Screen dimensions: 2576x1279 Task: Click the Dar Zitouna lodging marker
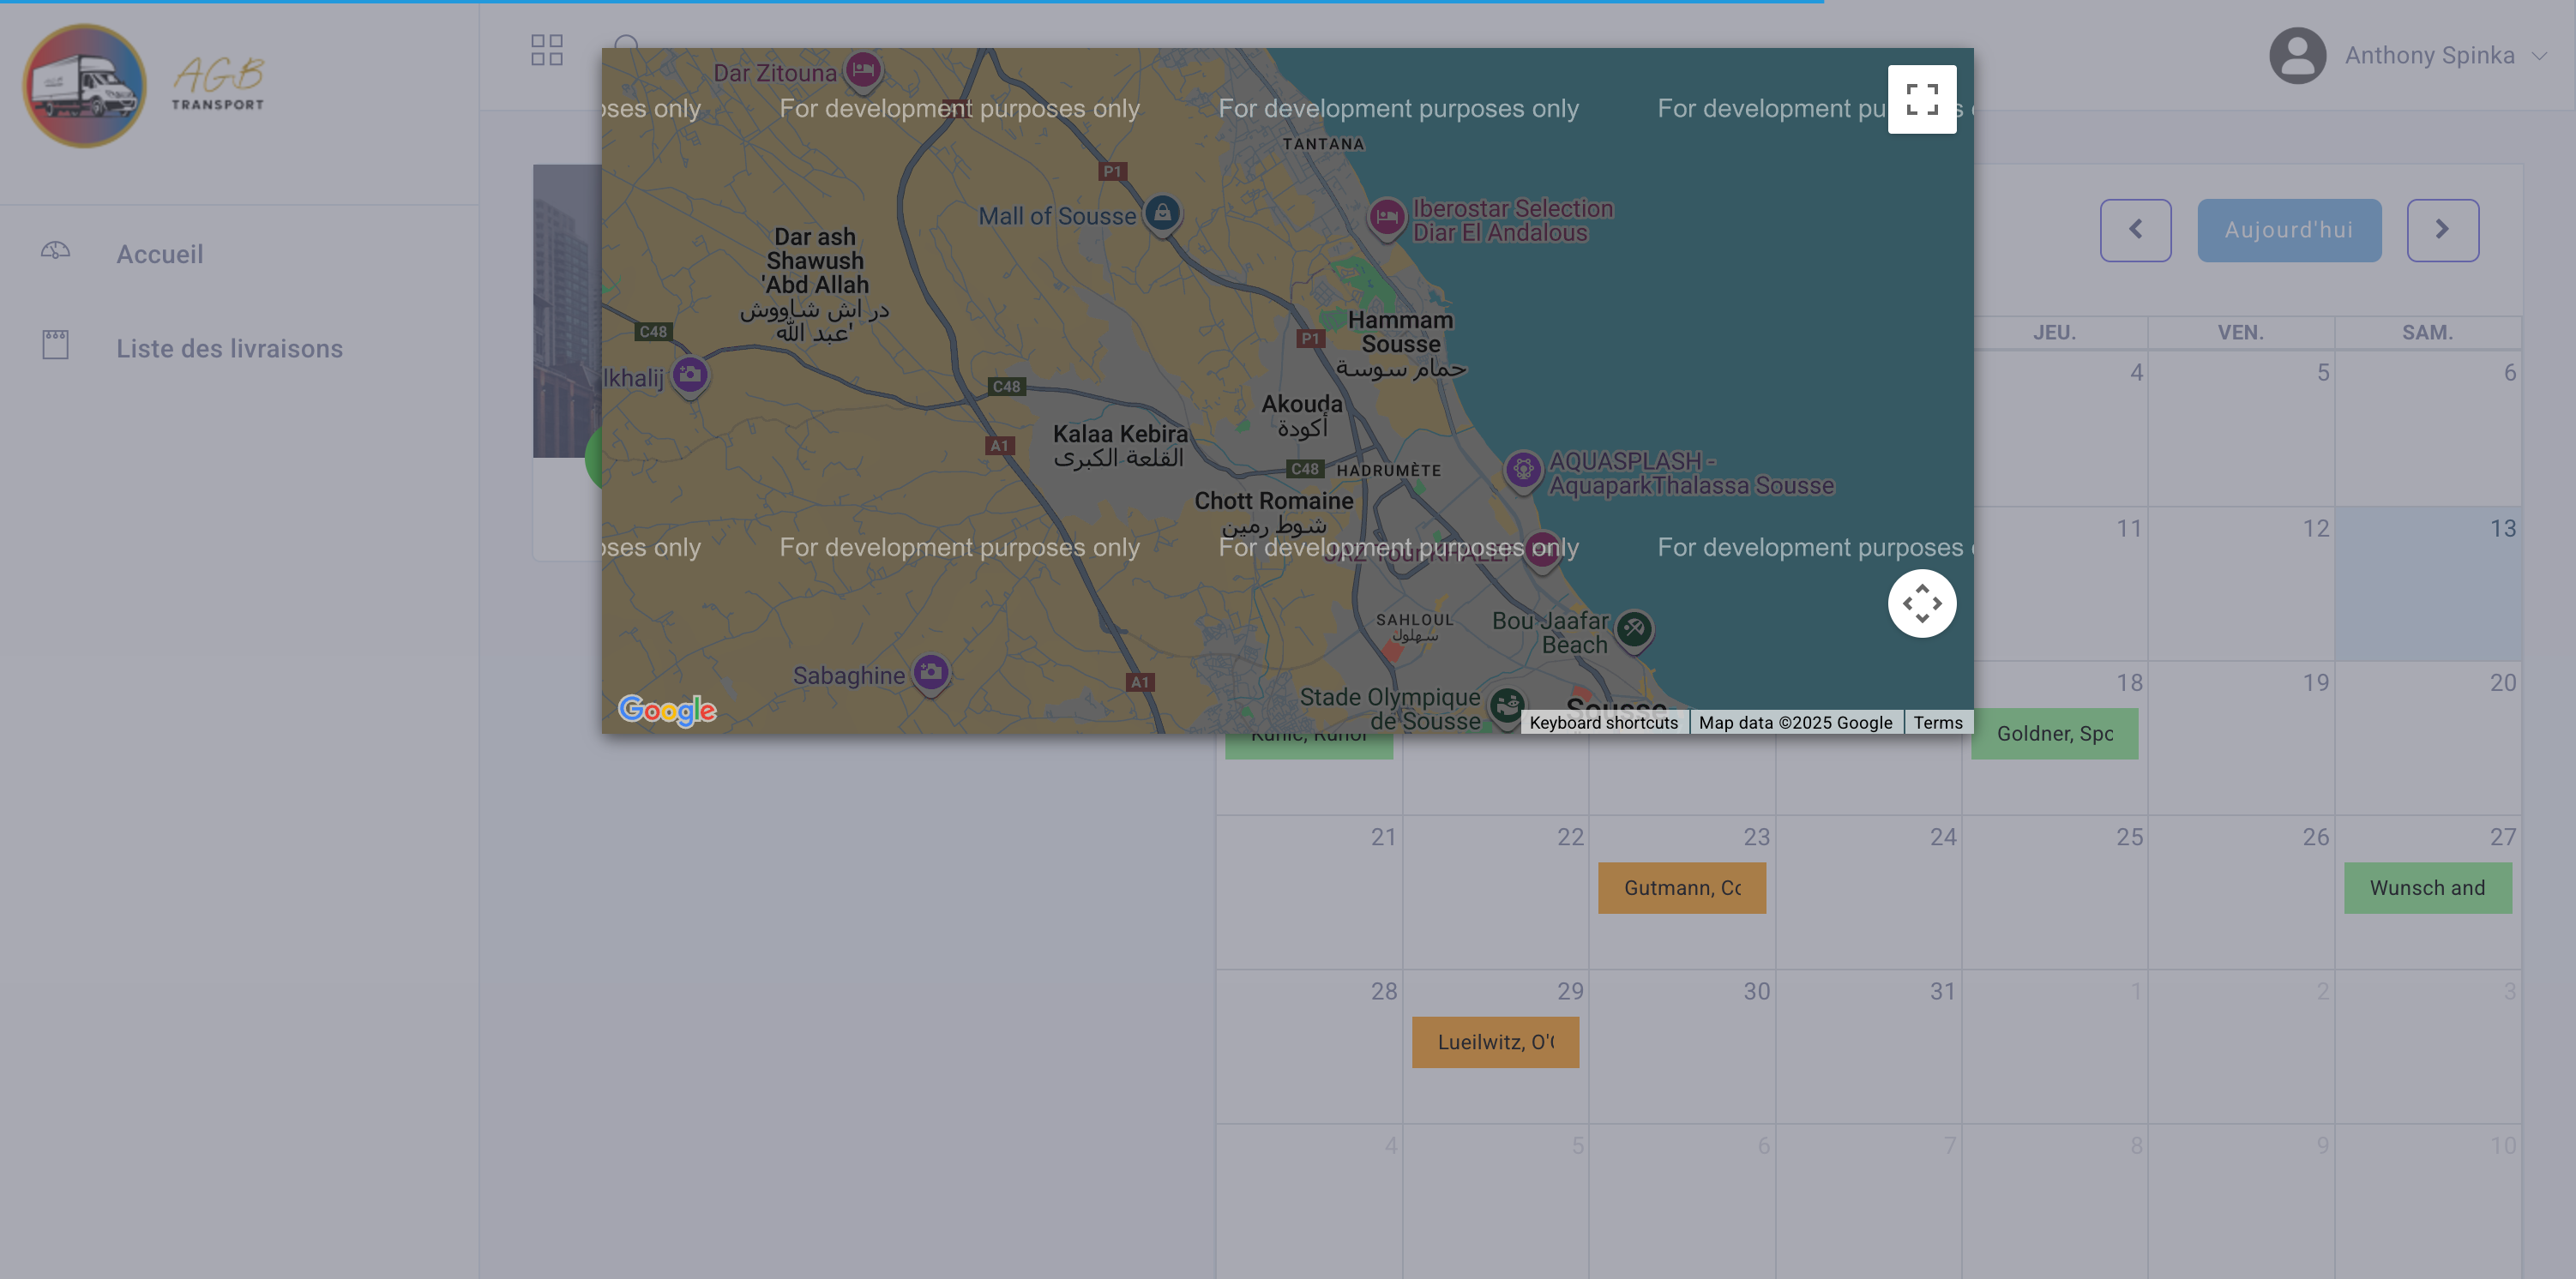[x=862, y=70]
